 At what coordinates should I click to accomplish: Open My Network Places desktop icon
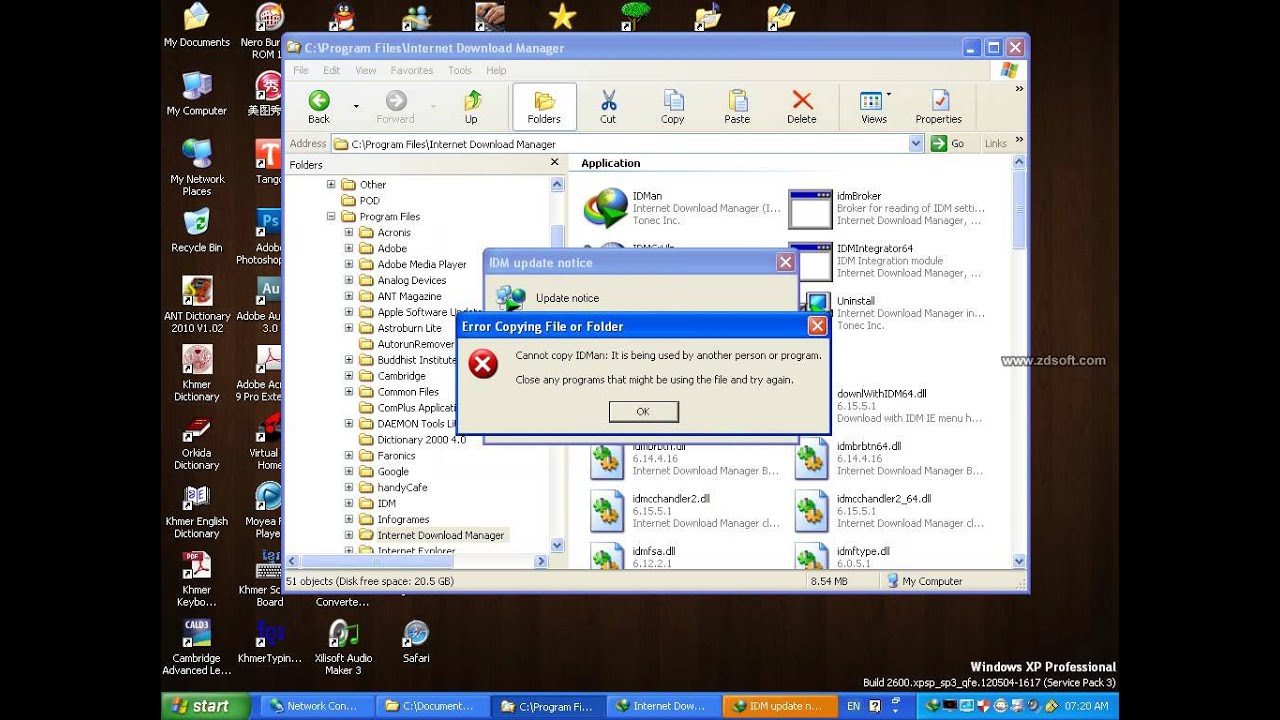[x=197, y=168]
